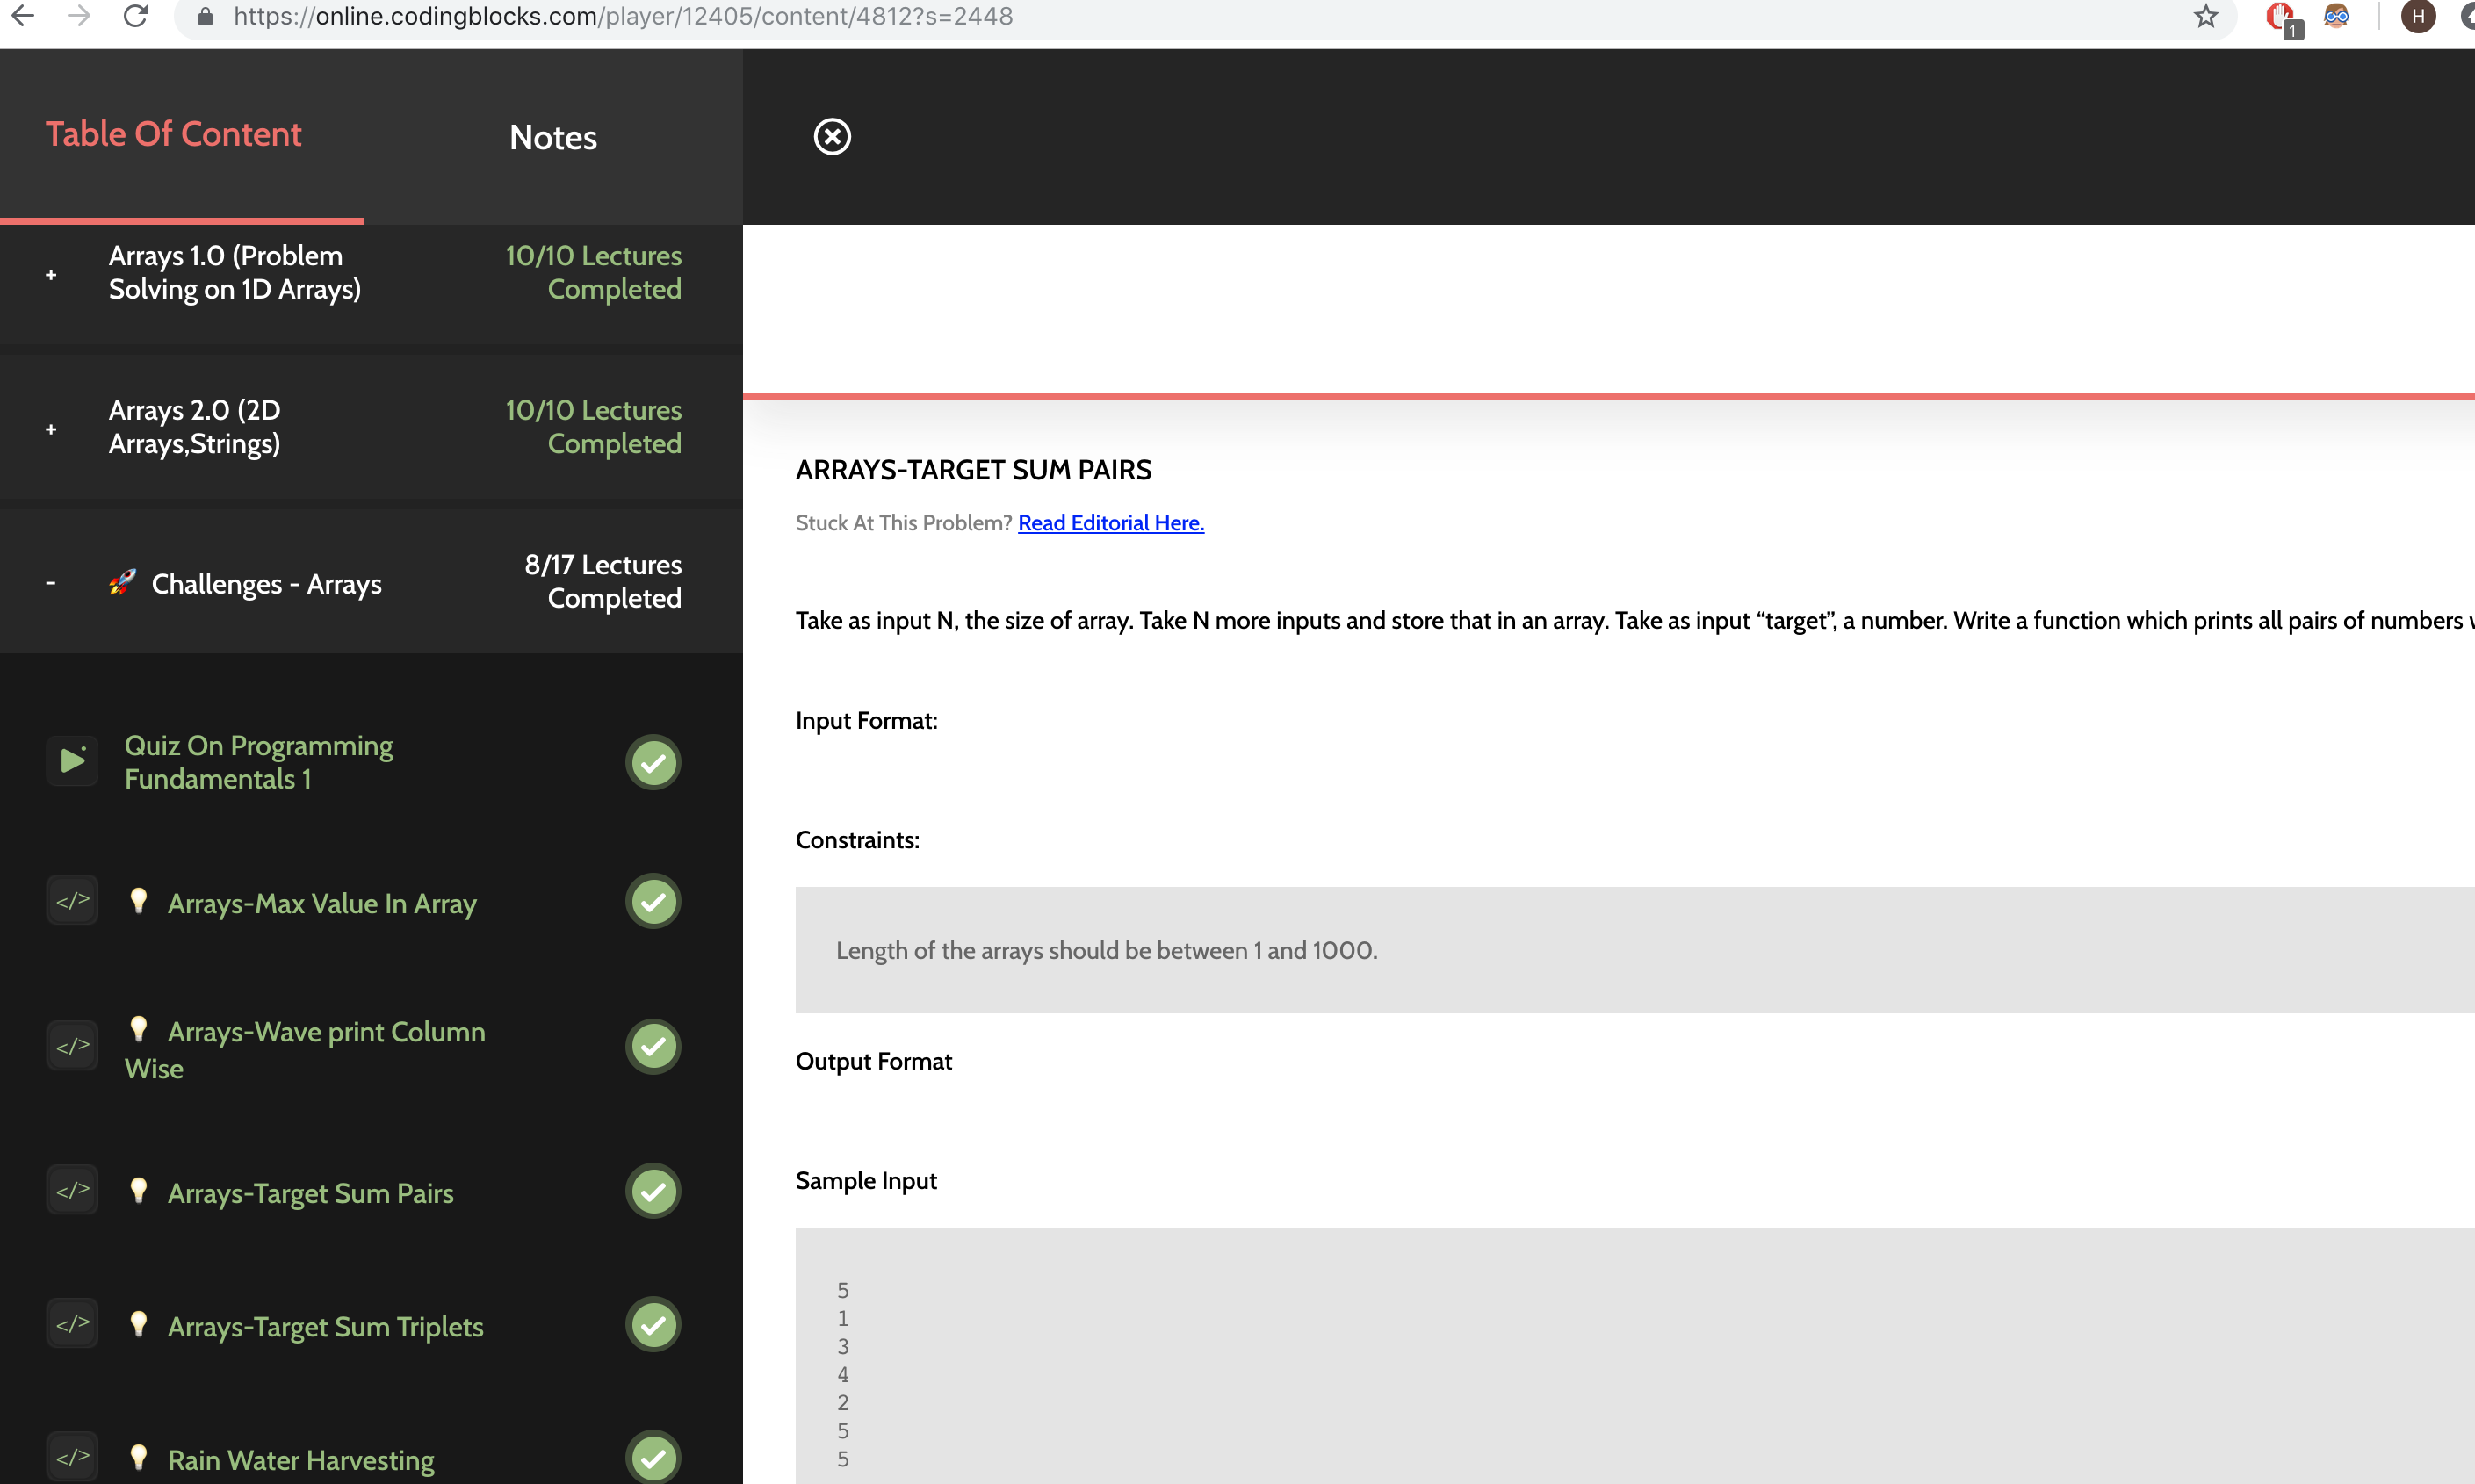
Task: Click the circled X close panel icon
Action: (x=832, y=137)
